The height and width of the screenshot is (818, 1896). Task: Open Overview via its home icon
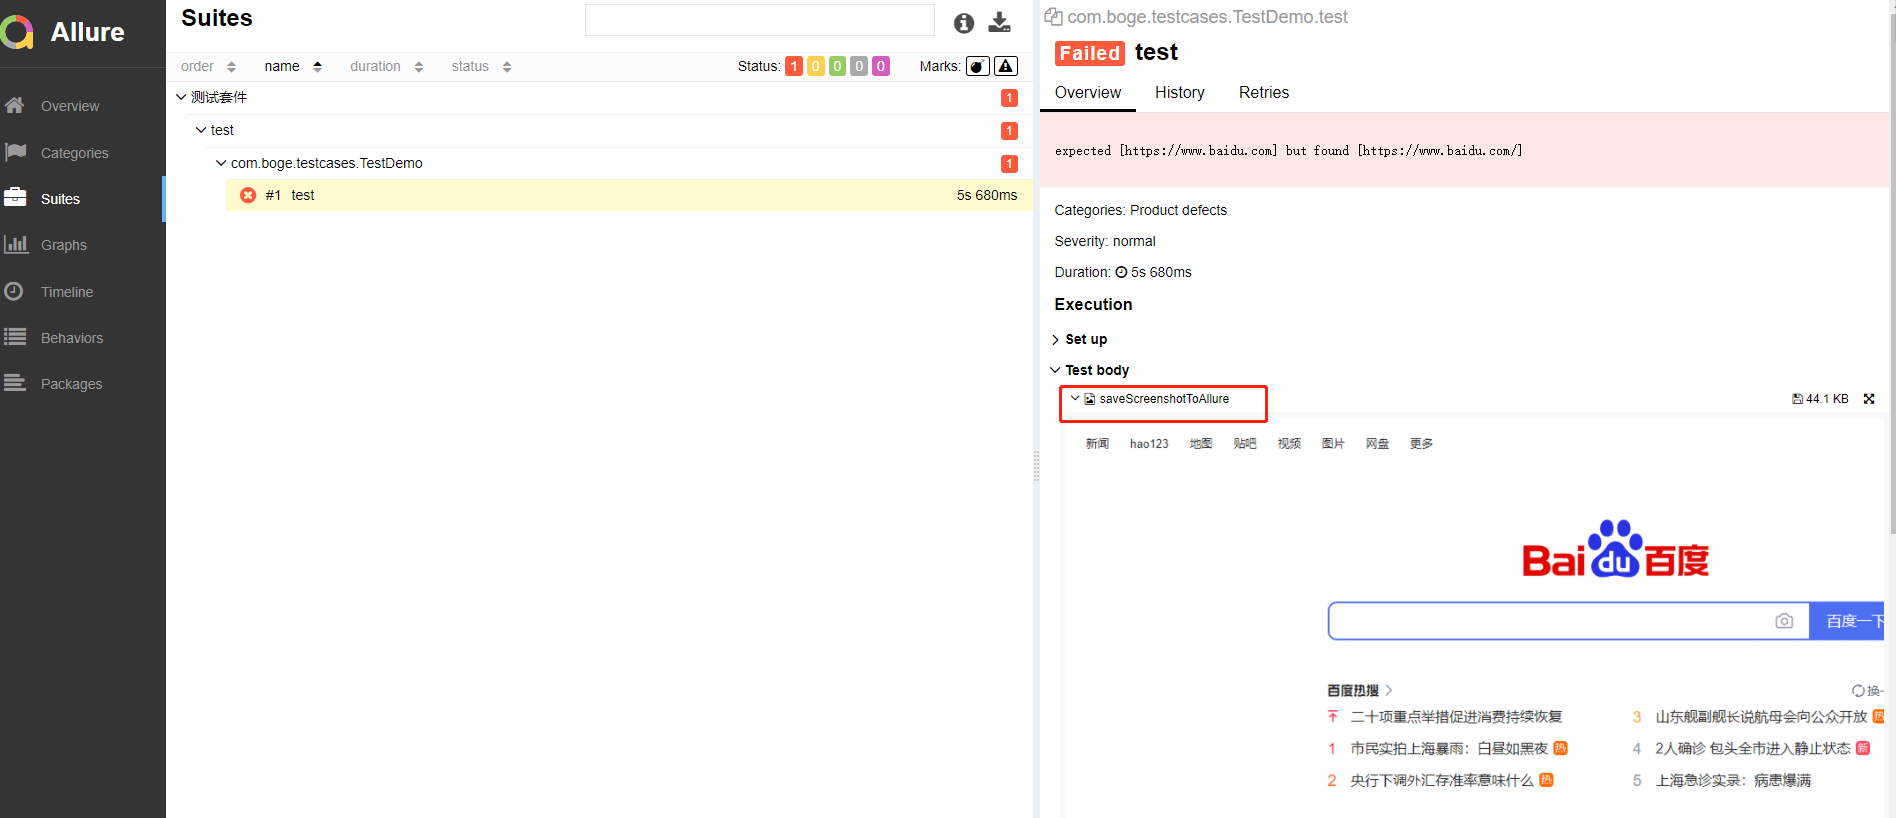14,105
